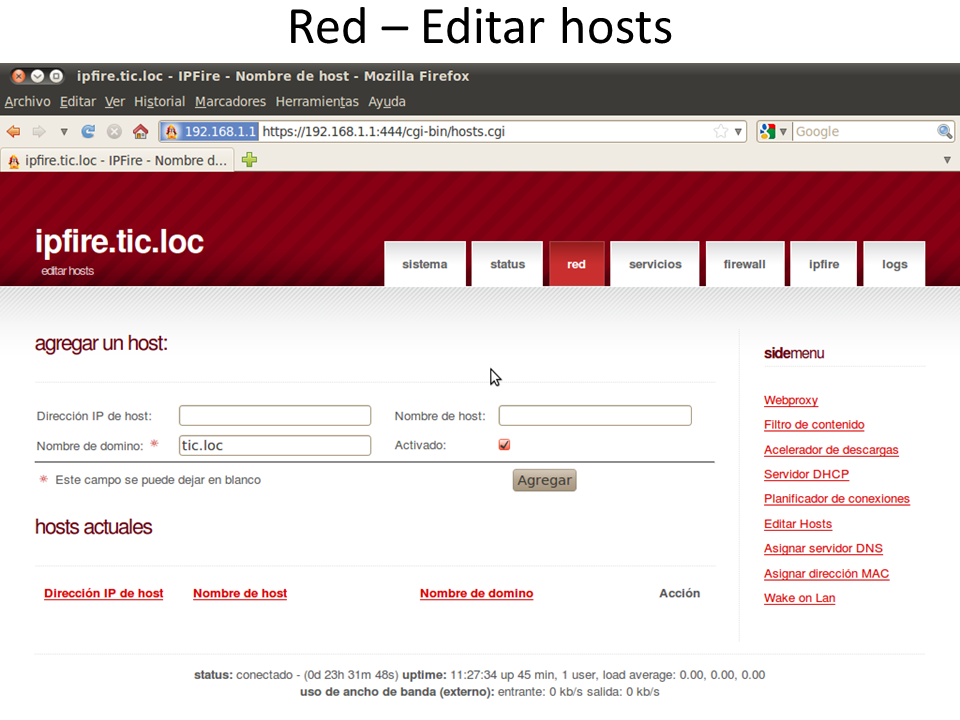Click the browser back arrow
Screen dimensions: 960x720
point(14,132)
